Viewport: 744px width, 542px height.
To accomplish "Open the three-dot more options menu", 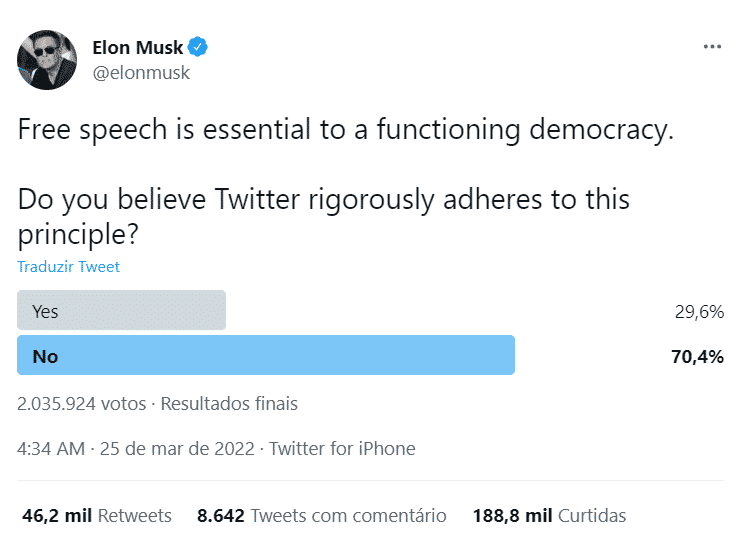I will [712, 47].
